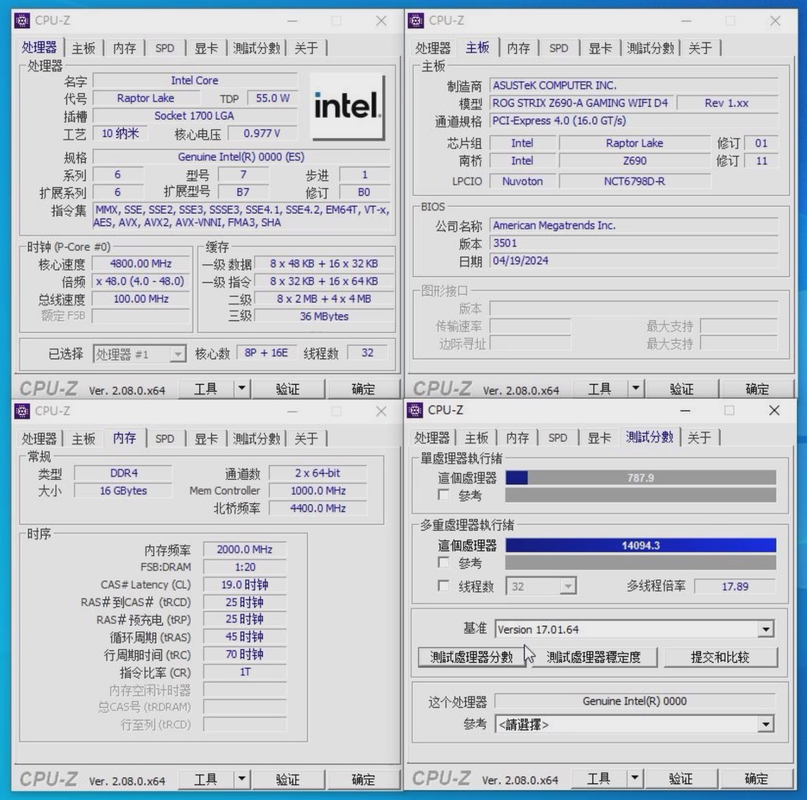Click 验证 in the memory window
The width and height of the screenshot is (807, 800).
288,779
